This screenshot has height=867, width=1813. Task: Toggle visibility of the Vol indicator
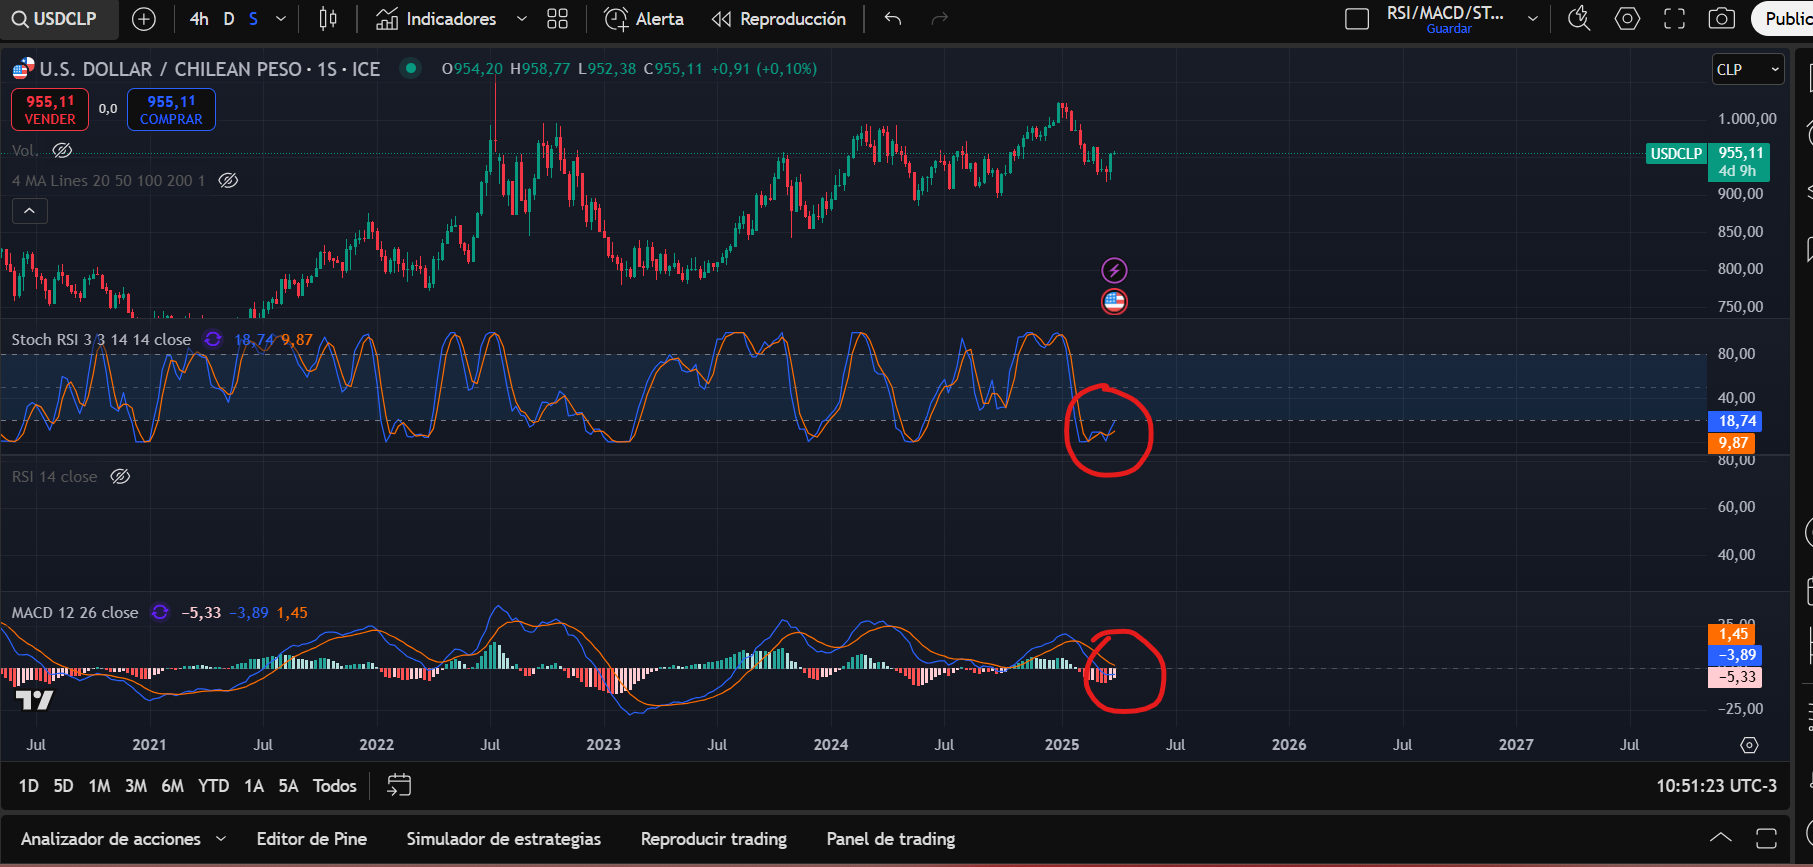tap(62, 151)
